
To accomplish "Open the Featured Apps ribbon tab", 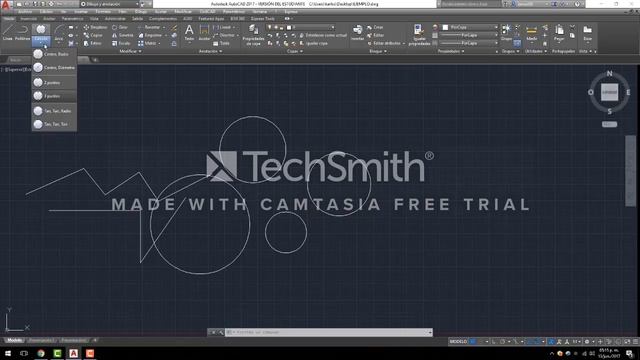I will point(211,19).
